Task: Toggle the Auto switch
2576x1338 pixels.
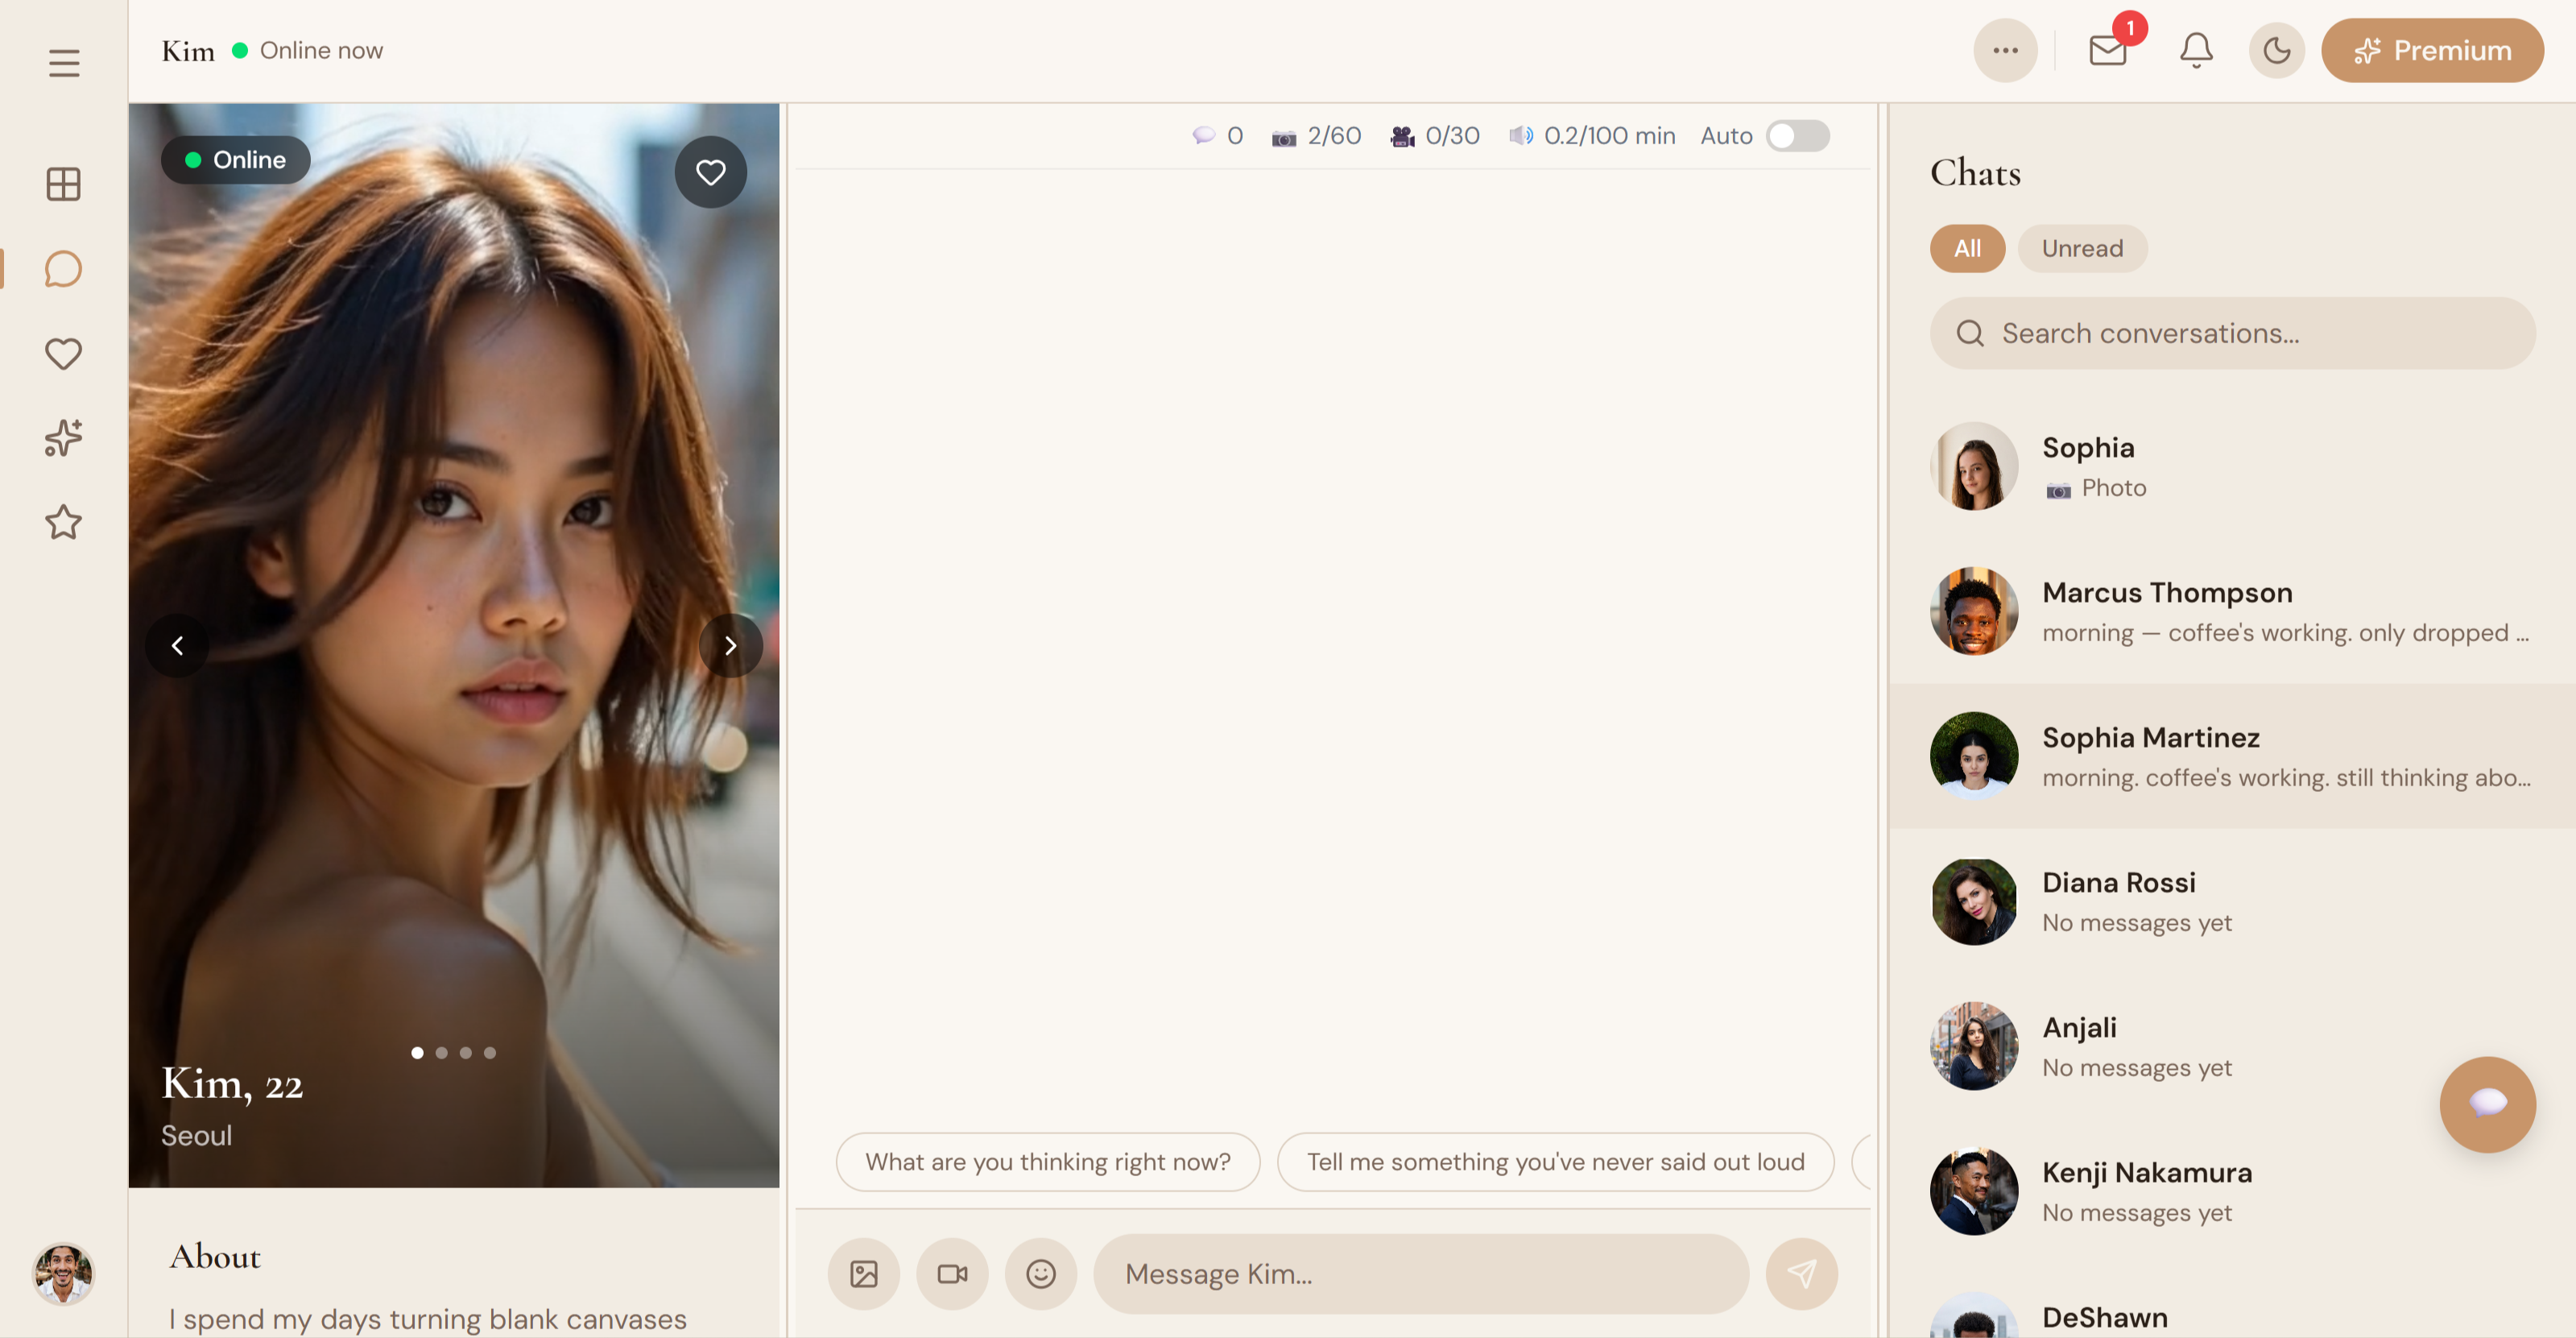Action: 1797,136
